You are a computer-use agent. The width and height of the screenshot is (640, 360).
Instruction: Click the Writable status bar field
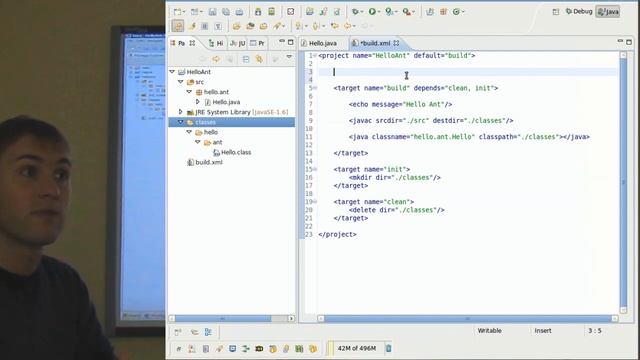point(489,331)
